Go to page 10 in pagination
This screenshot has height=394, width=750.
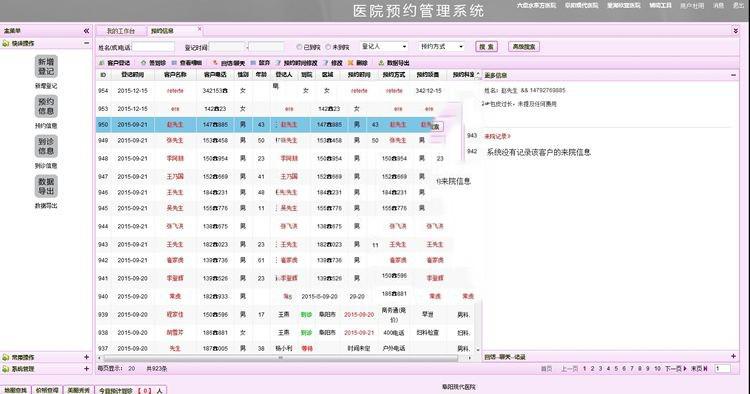tap(657, 369)
